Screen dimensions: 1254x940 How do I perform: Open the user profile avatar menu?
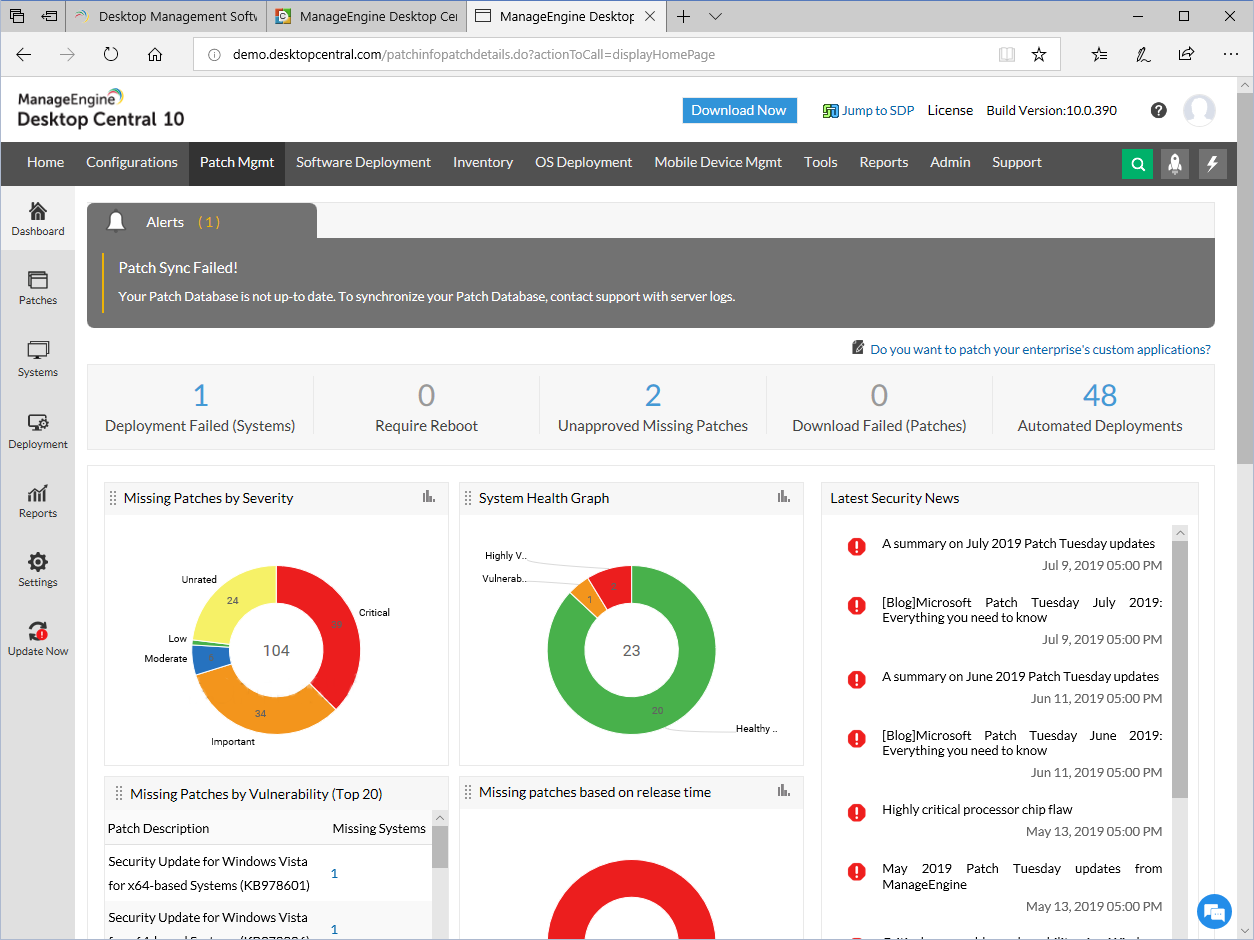coord(1199,110)
